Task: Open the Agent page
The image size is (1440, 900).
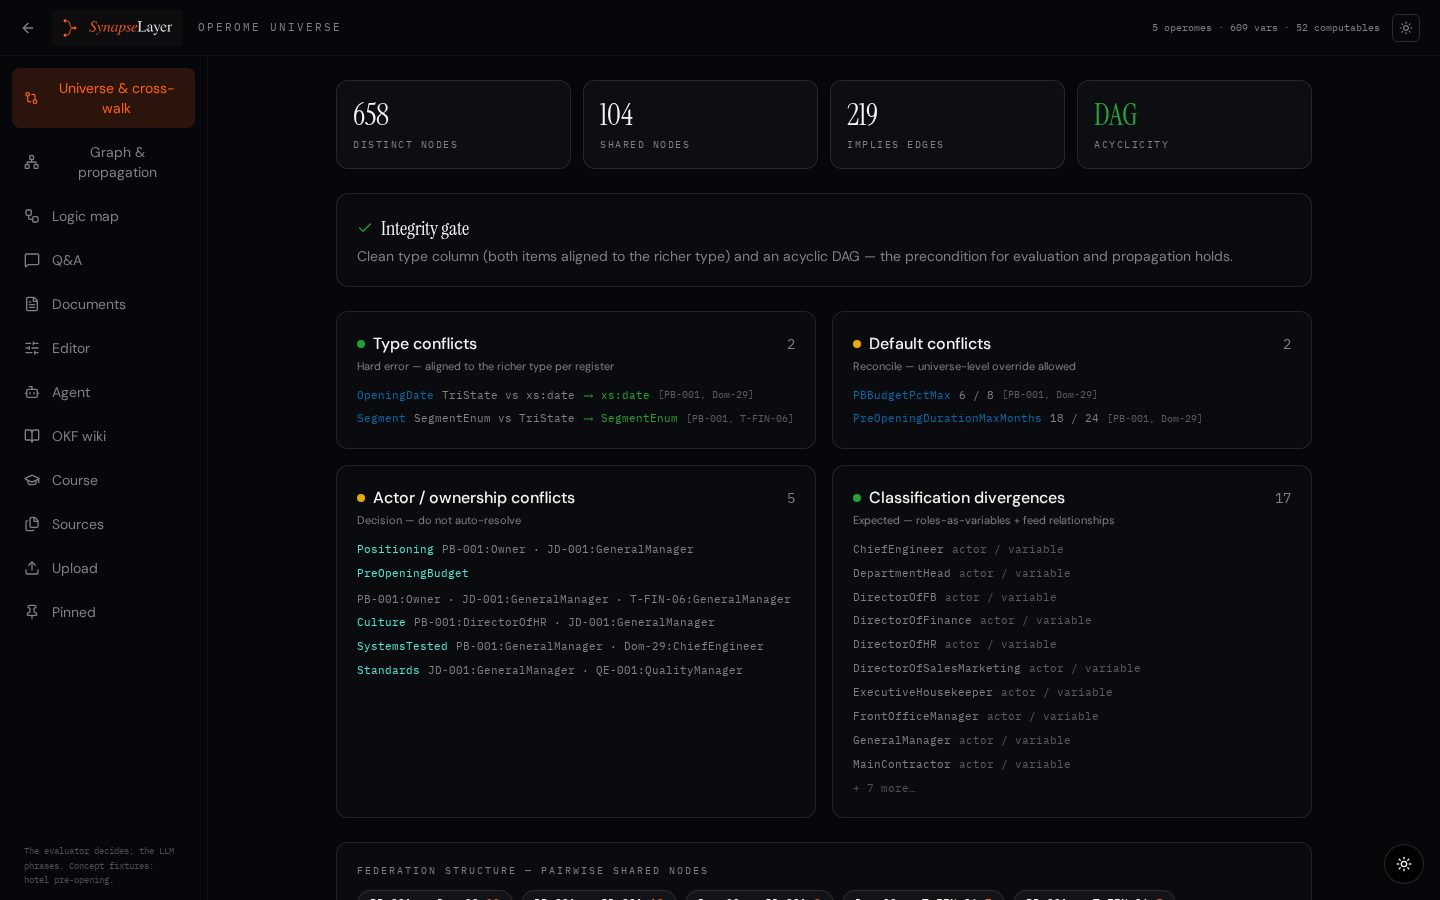Action: (103, 392)
